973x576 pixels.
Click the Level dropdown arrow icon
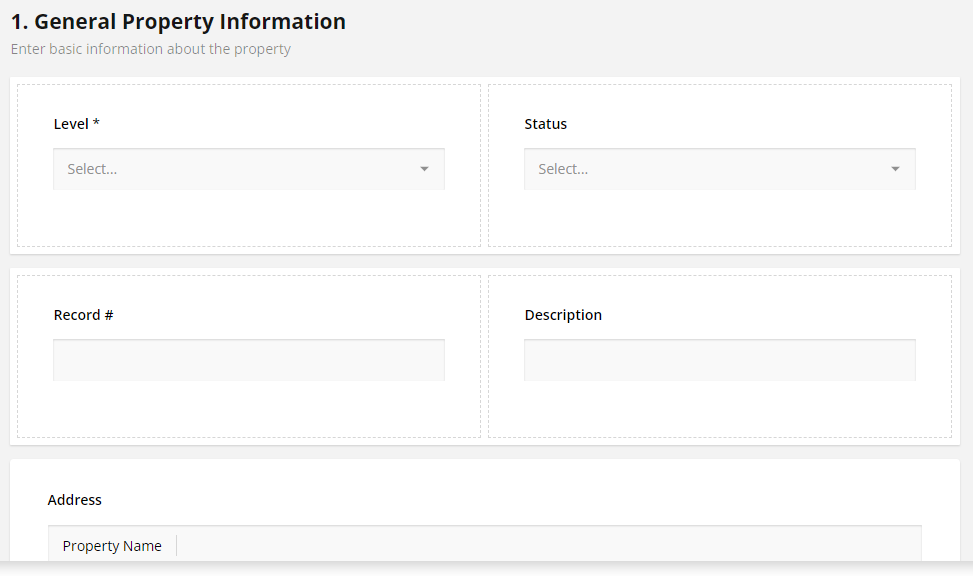click(x=424, y=169)
